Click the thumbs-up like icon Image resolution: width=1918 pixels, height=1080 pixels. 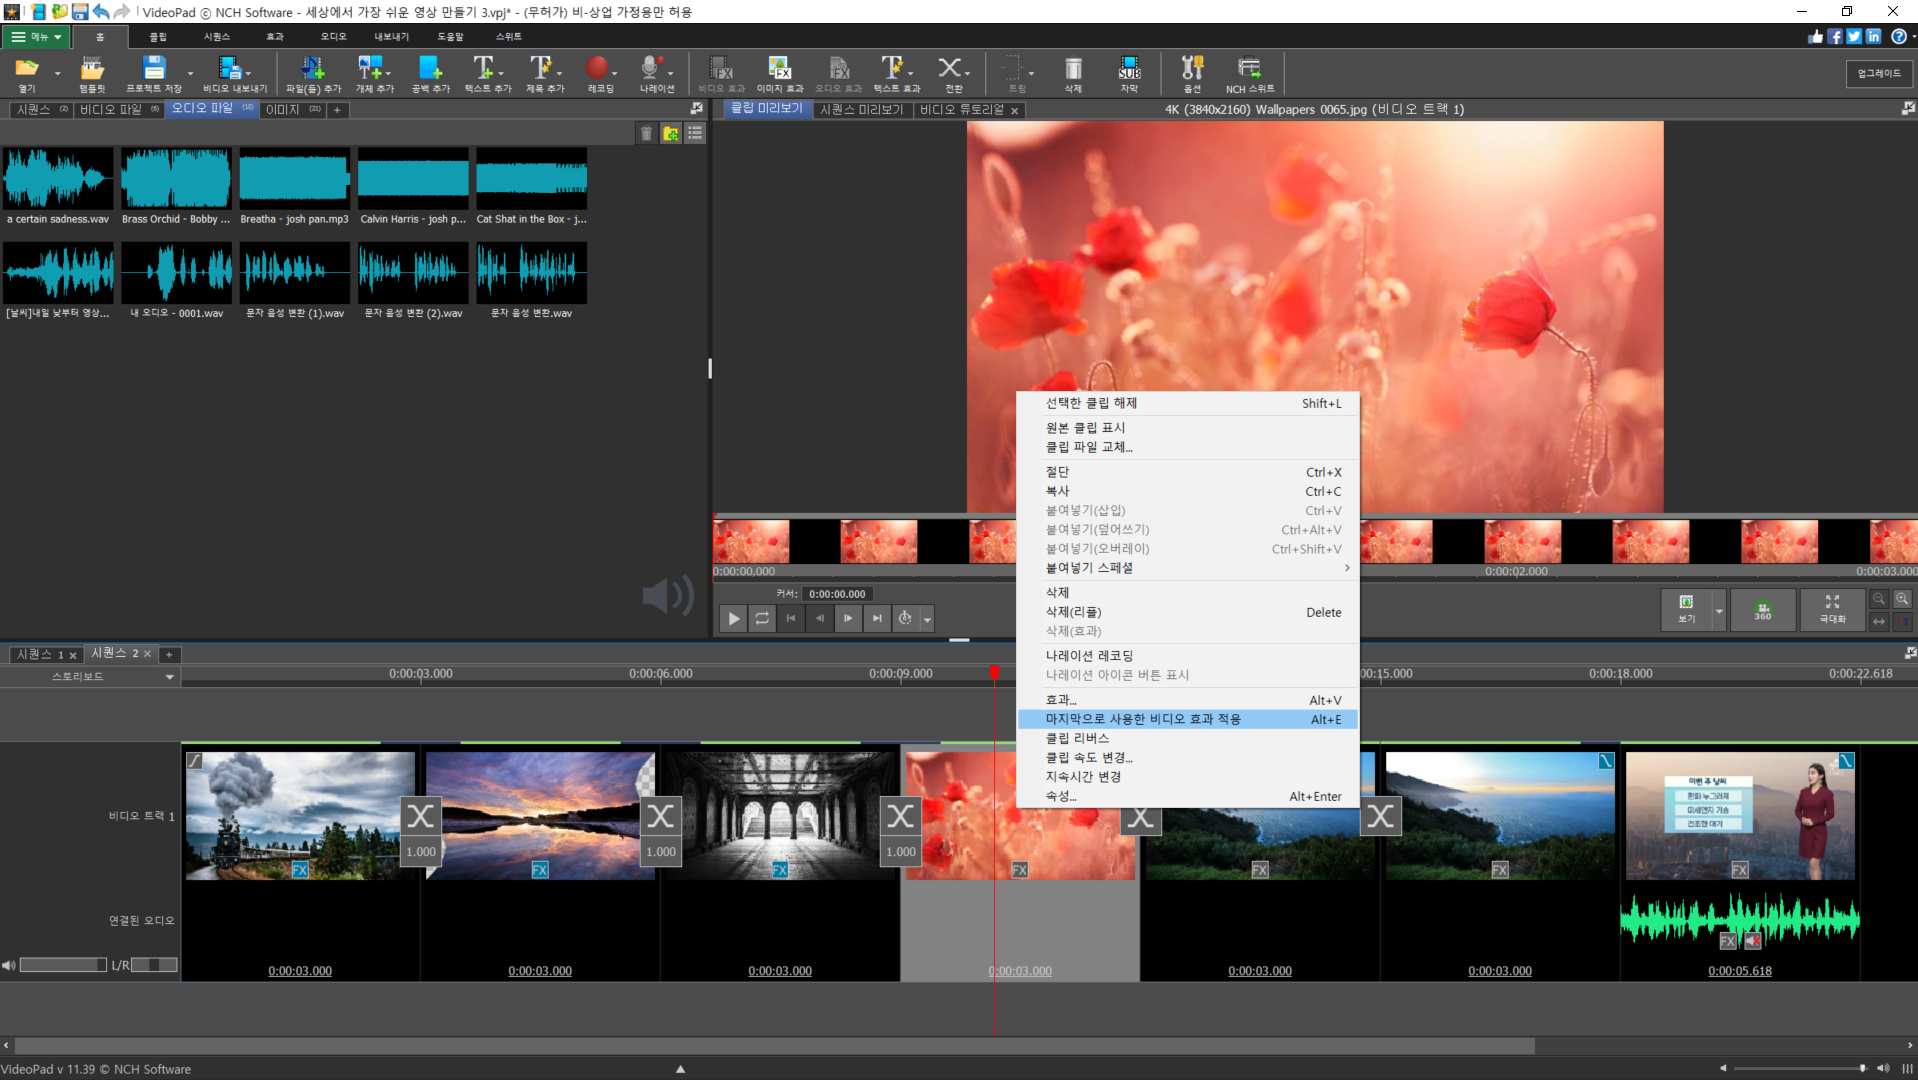tap(1816, 36)
